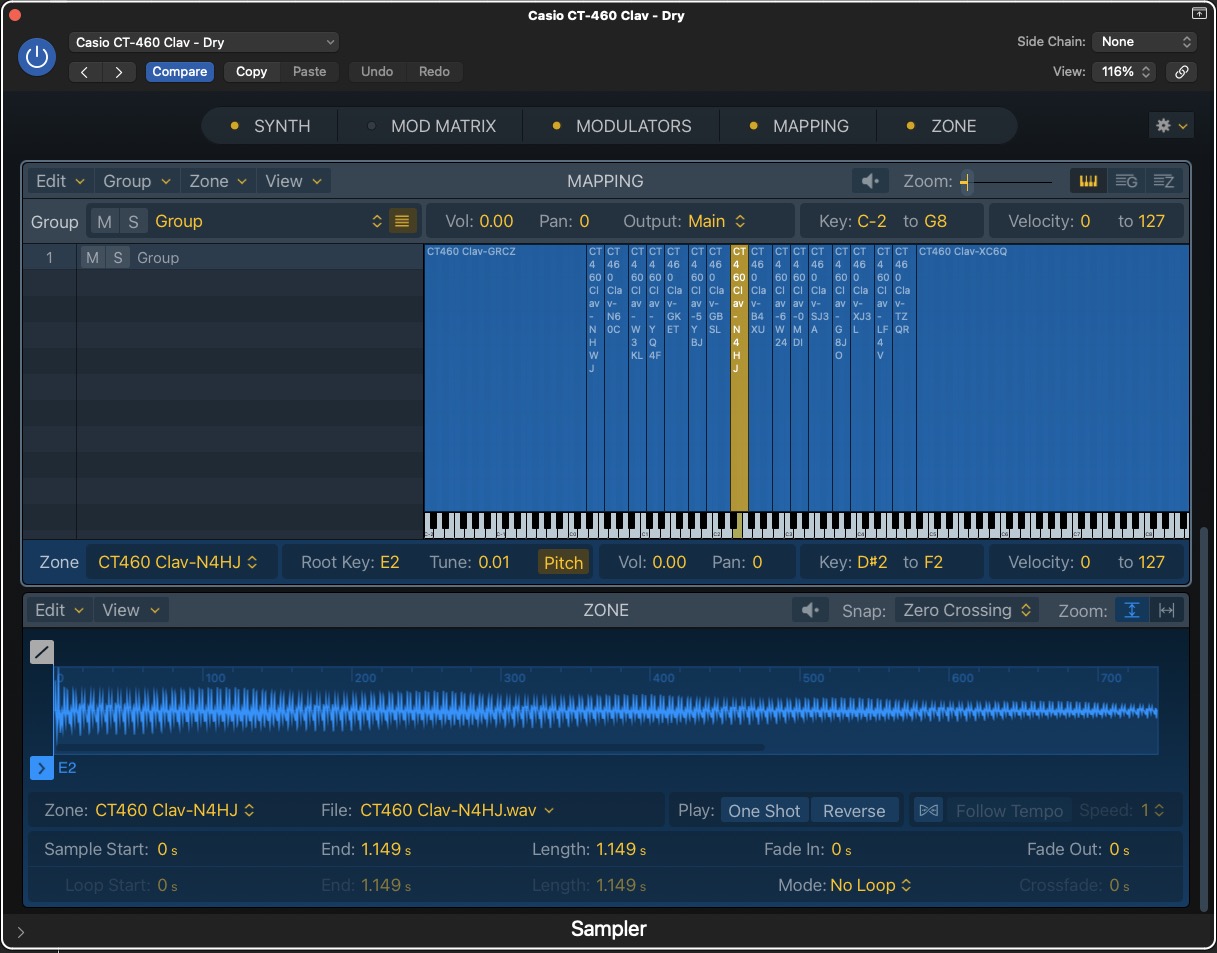Go to previous preset with left arrow

(x=85, y=72)
